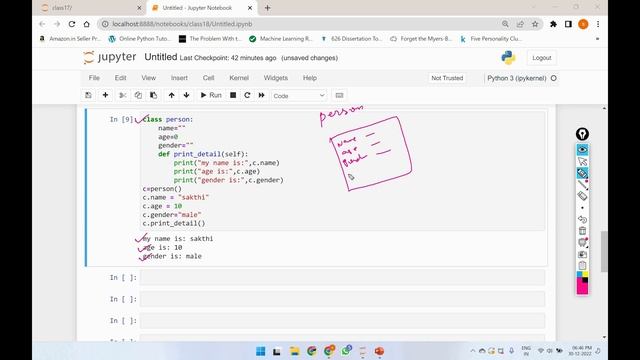Open the annotation toolbar lightbulb button
This screenshot has width=640, height=360.
point(582,134)
